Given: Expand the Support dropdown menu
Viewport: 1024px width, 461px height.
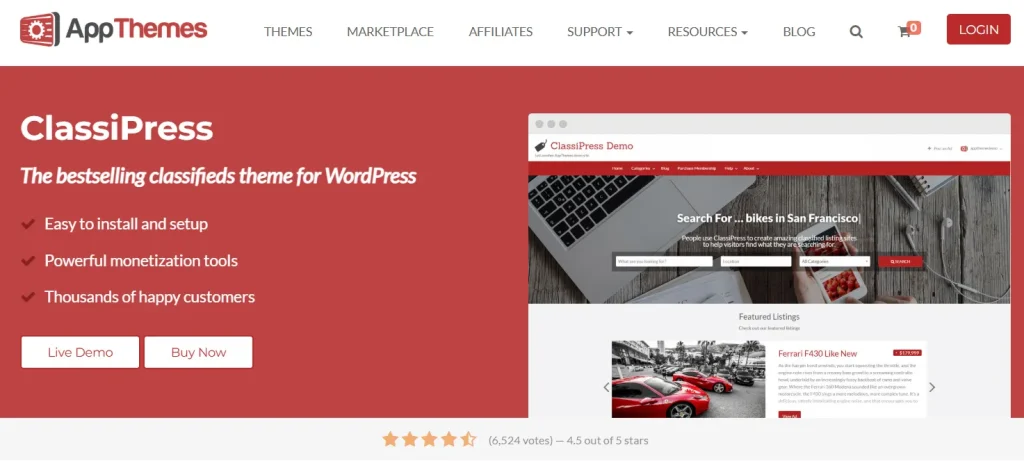Looking at the screenshot, I should tap(600, 31).
